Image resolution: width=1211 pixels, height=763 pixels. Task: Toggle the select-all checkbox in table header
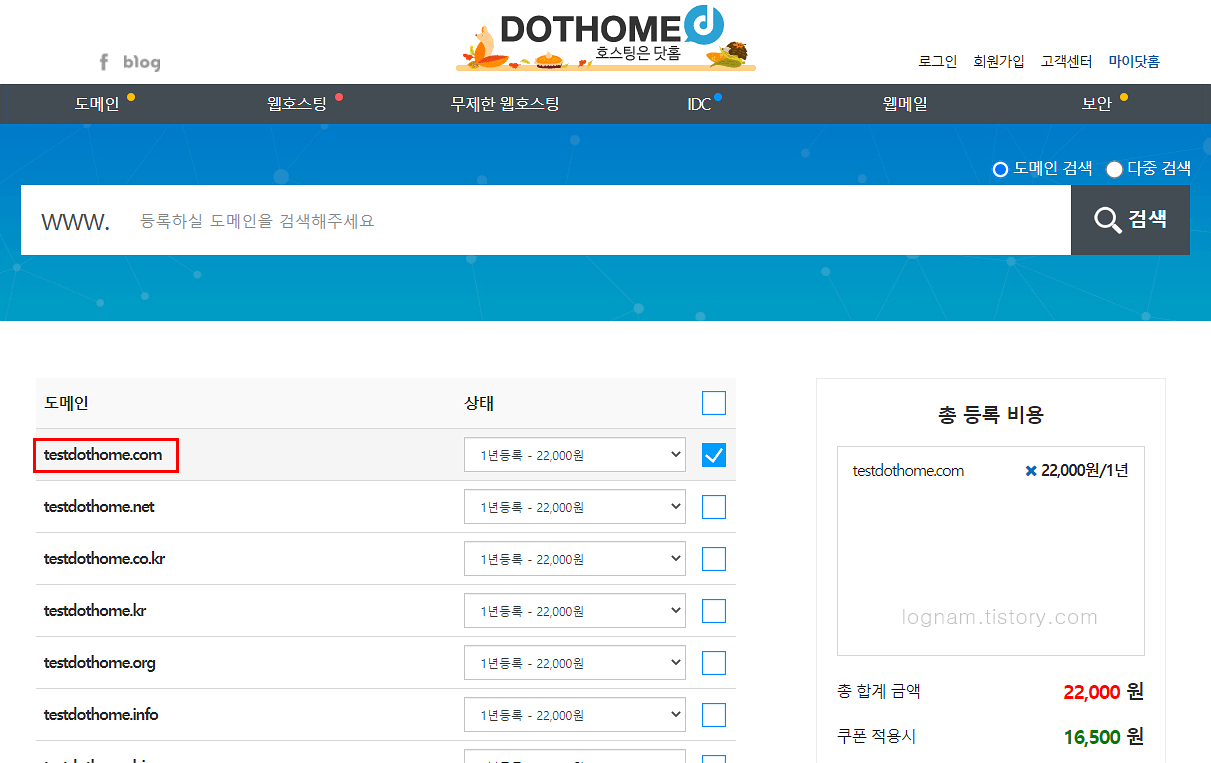coord(714,403)
